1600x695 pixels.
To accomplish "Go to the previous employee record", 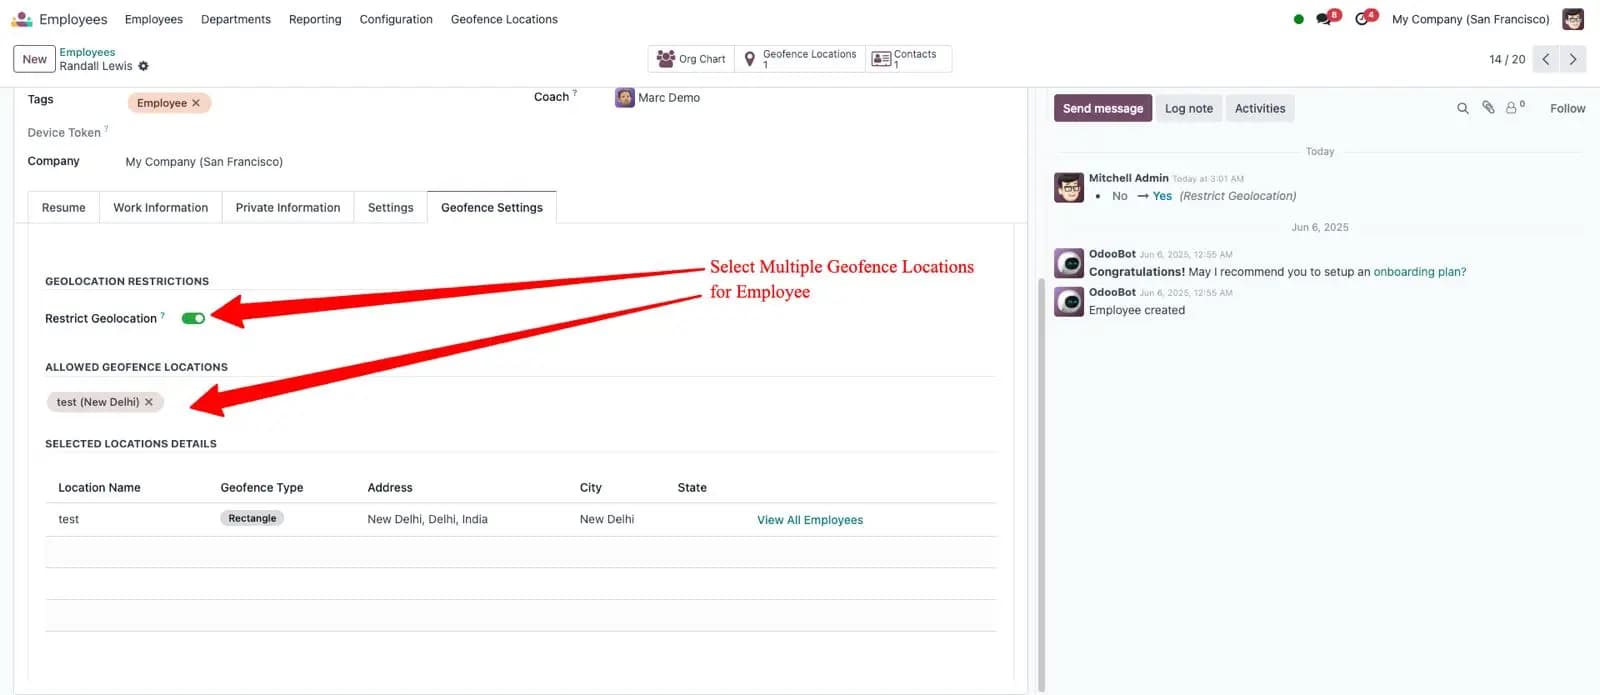I will click(1545, 59).
